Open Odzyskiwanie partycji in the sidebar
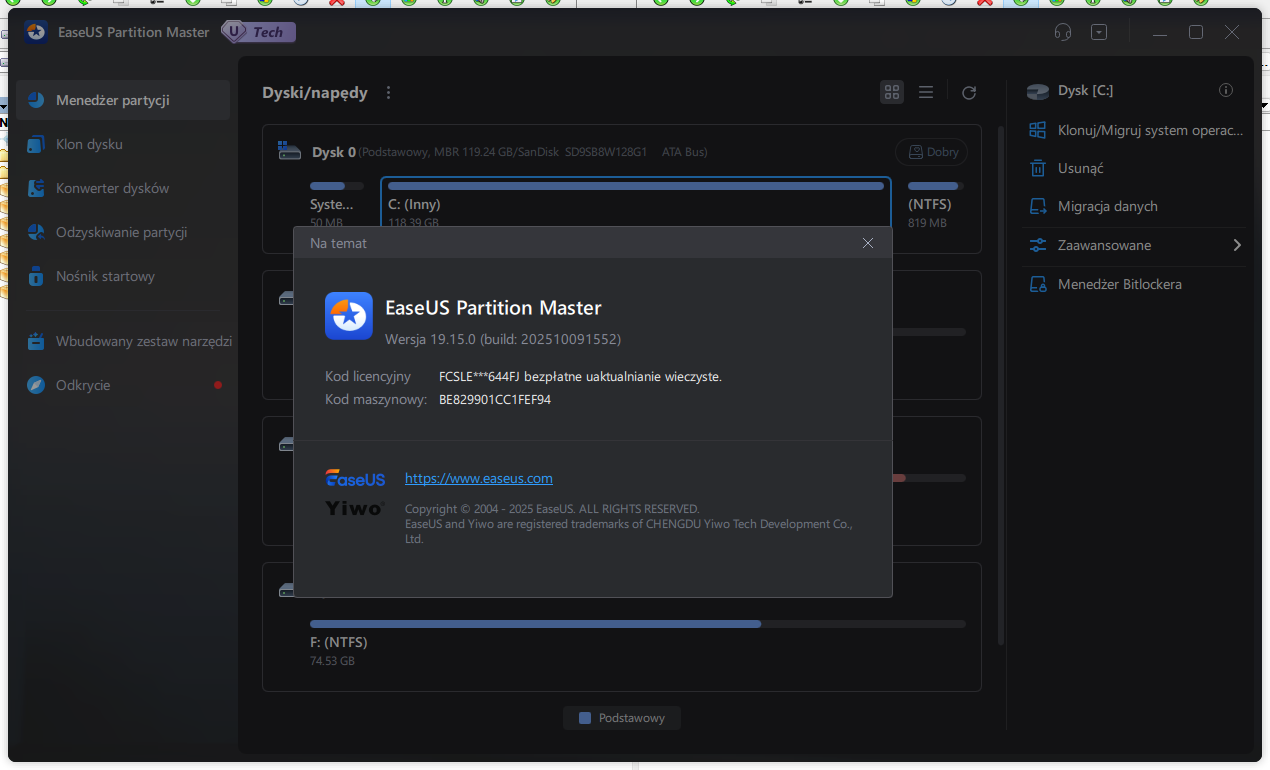Viewport: 1270px width, 770px height. tap(123, 232)
